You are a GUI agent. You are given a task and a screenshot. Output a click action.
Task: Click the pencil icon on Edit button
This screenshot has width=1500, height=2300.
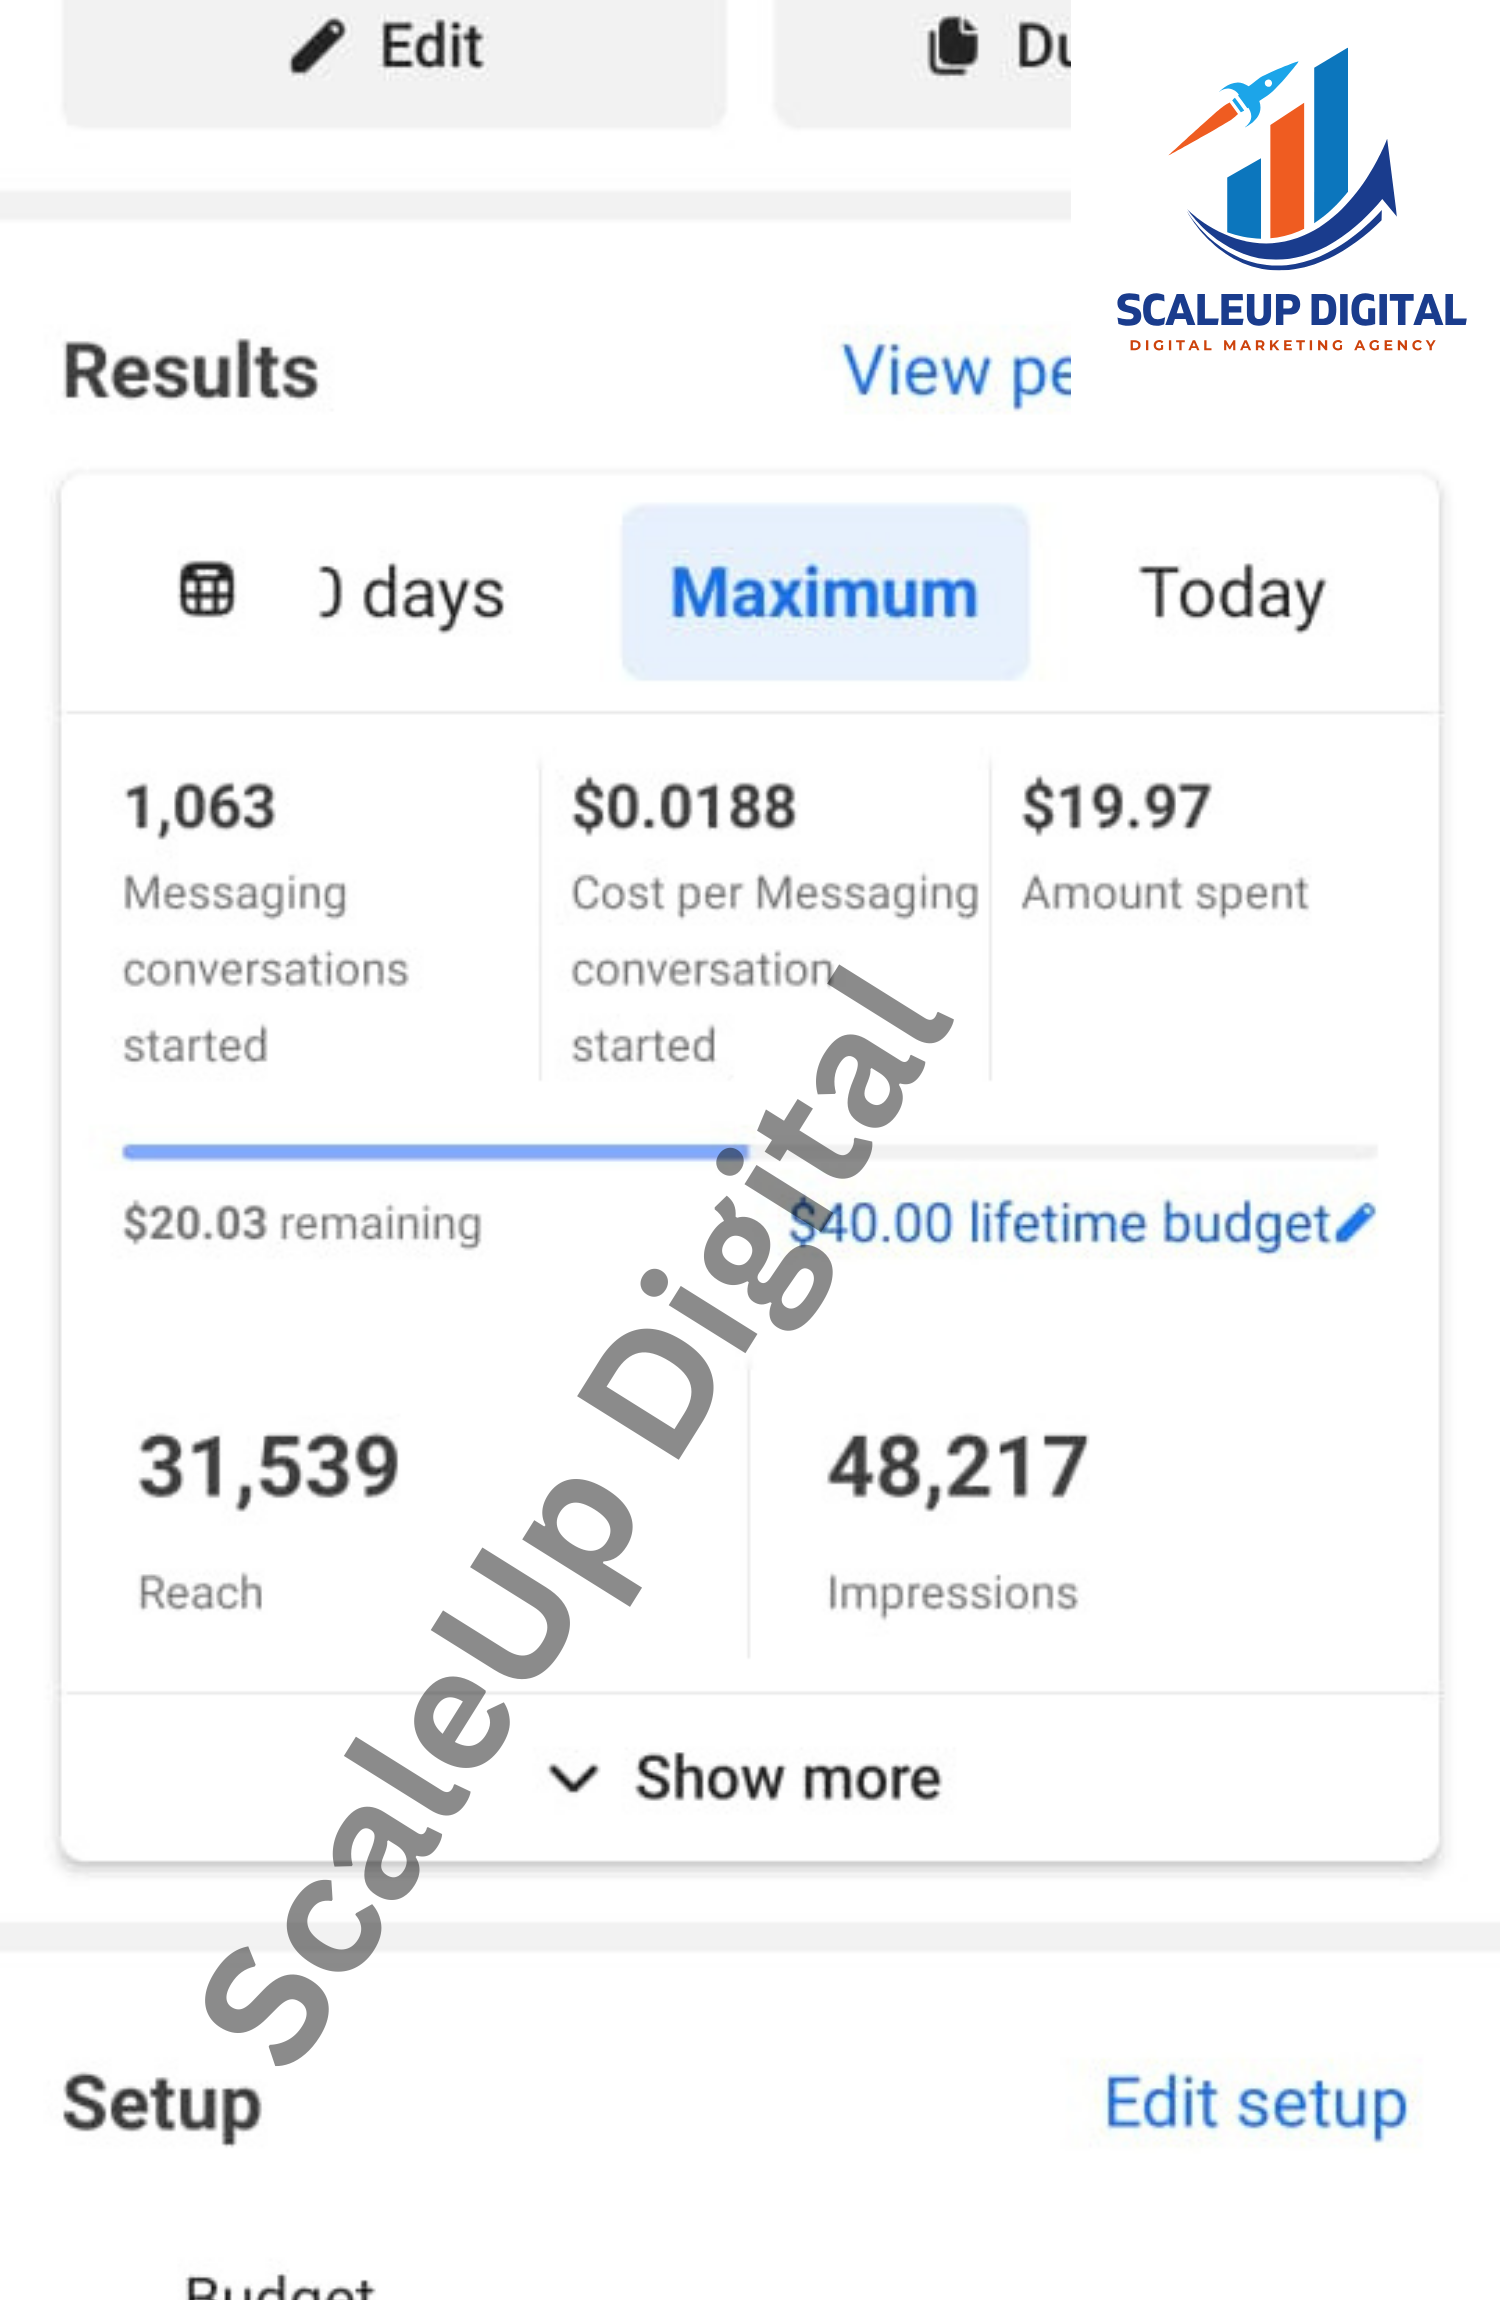(x=318, y=47)
